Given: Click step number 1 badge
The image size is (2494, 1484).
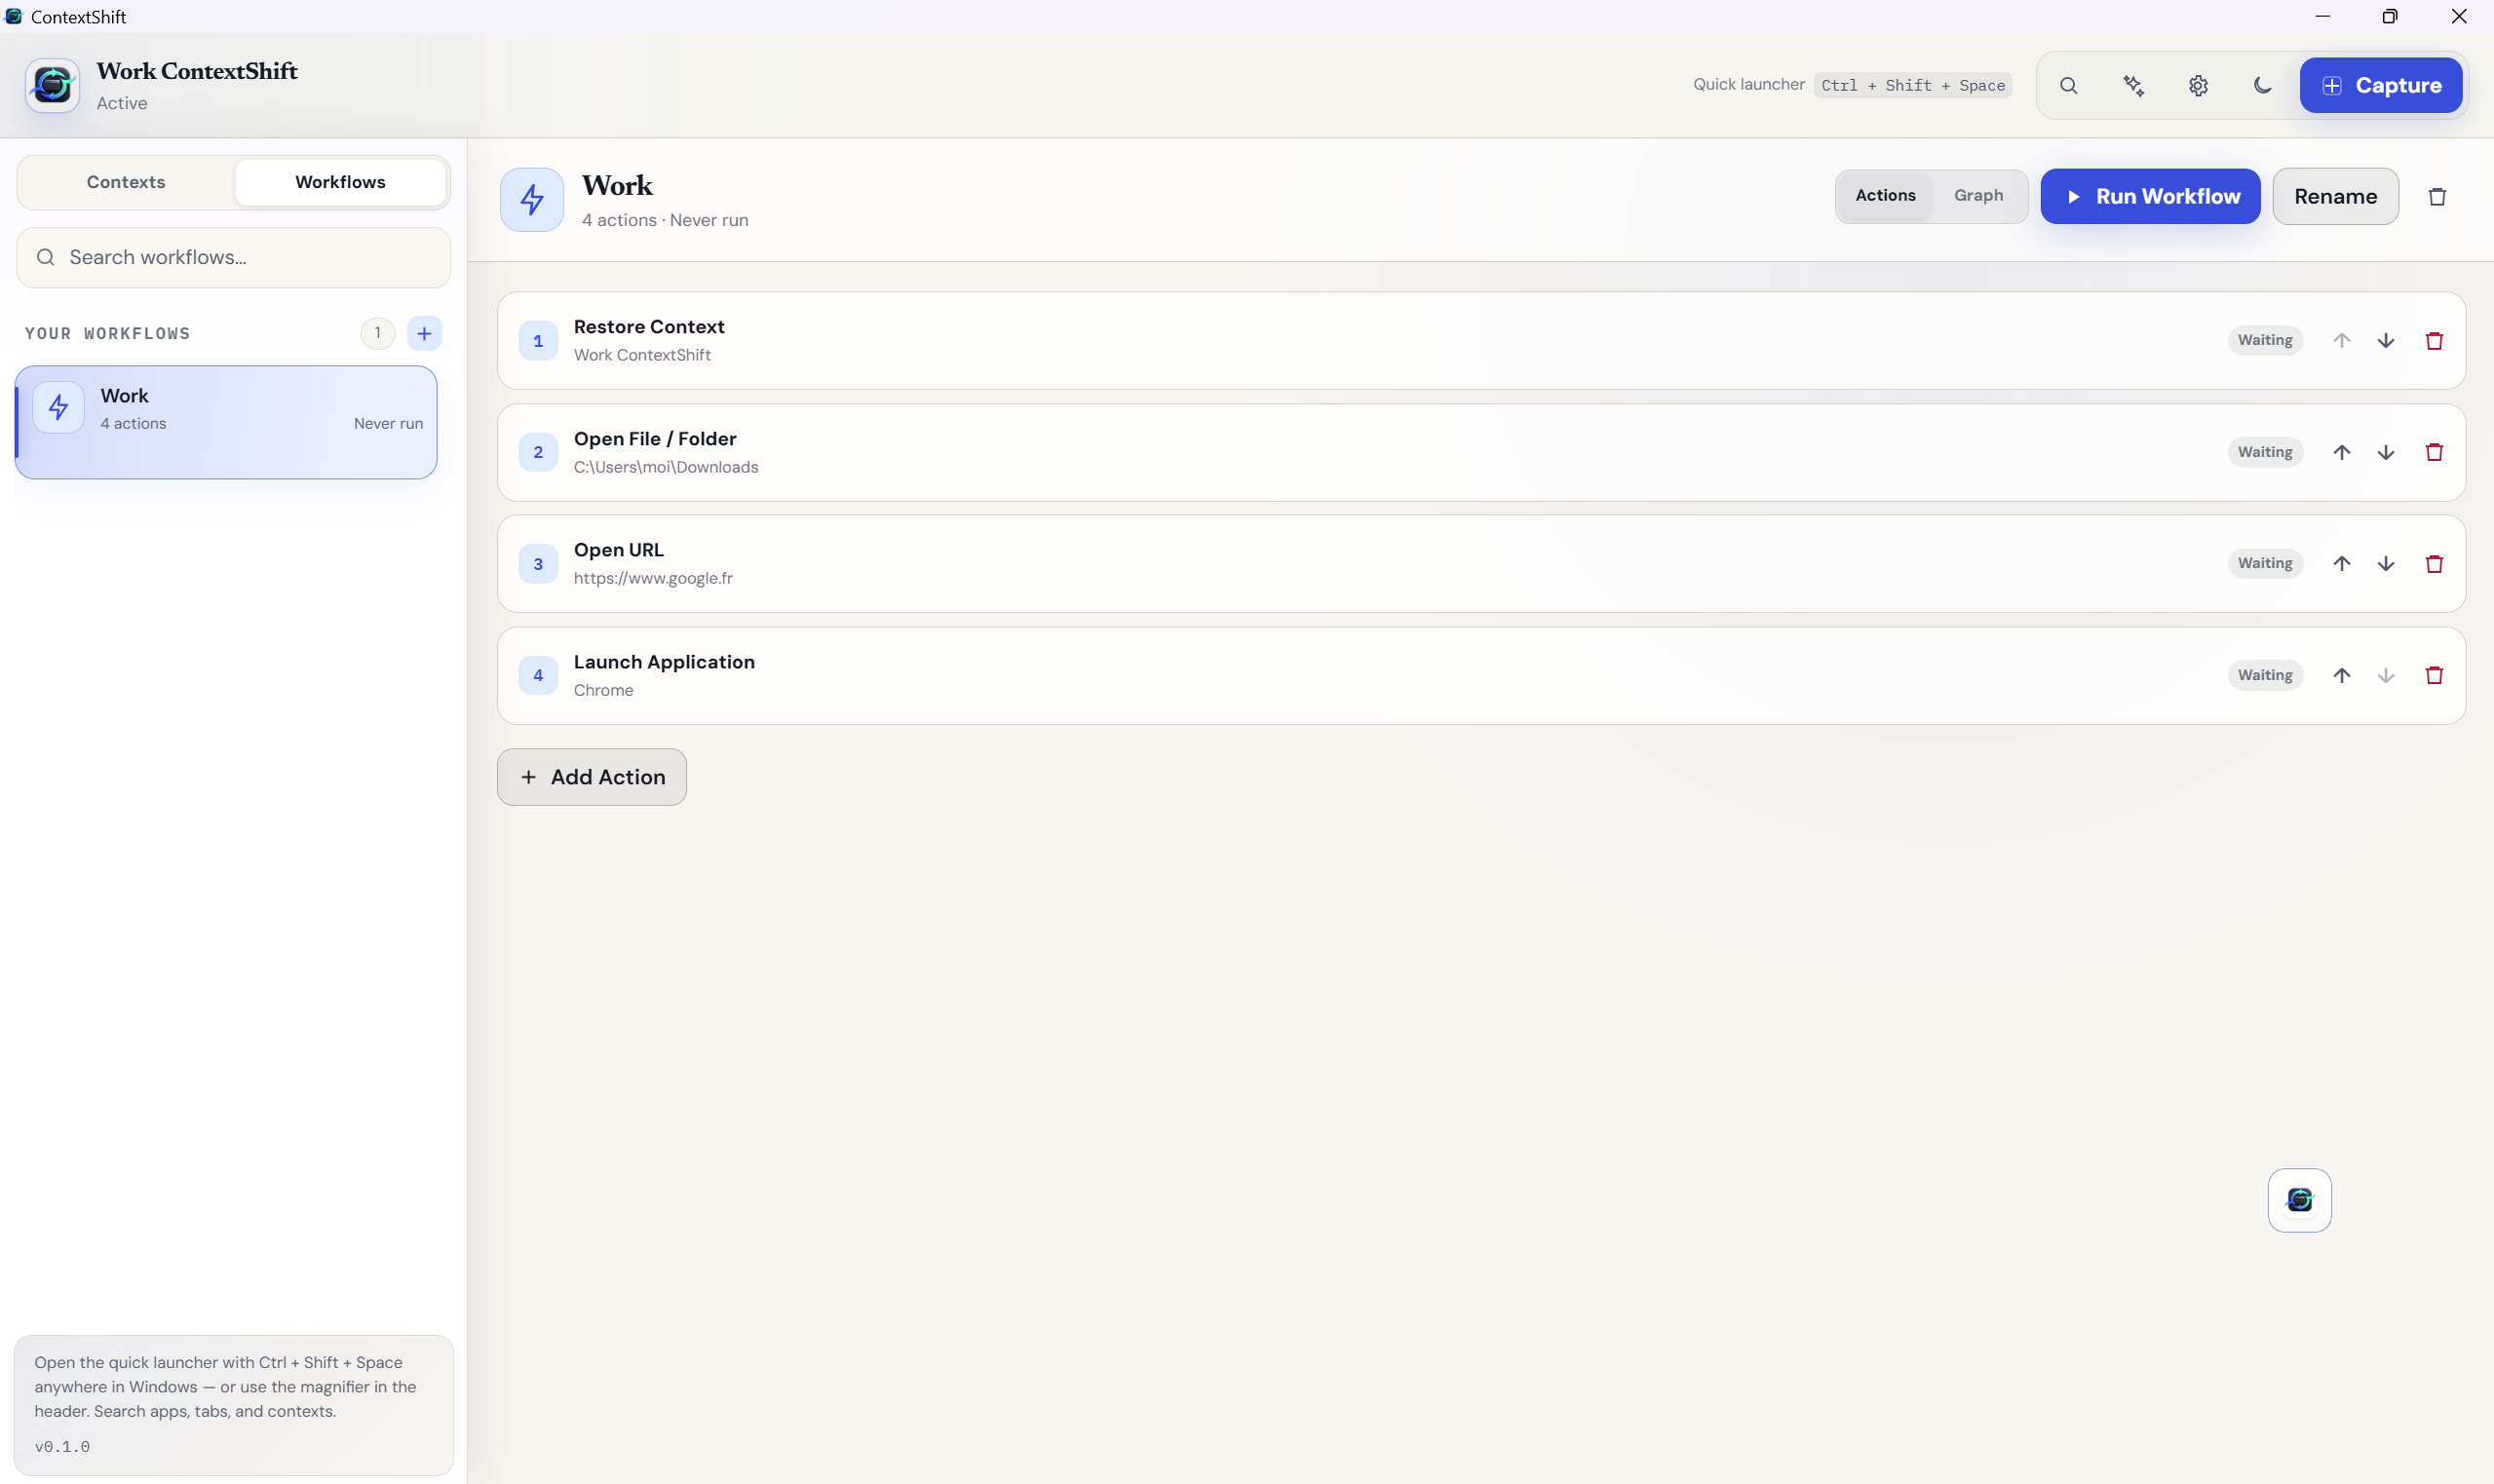Looking at the screenshot, I should (538, 341).
